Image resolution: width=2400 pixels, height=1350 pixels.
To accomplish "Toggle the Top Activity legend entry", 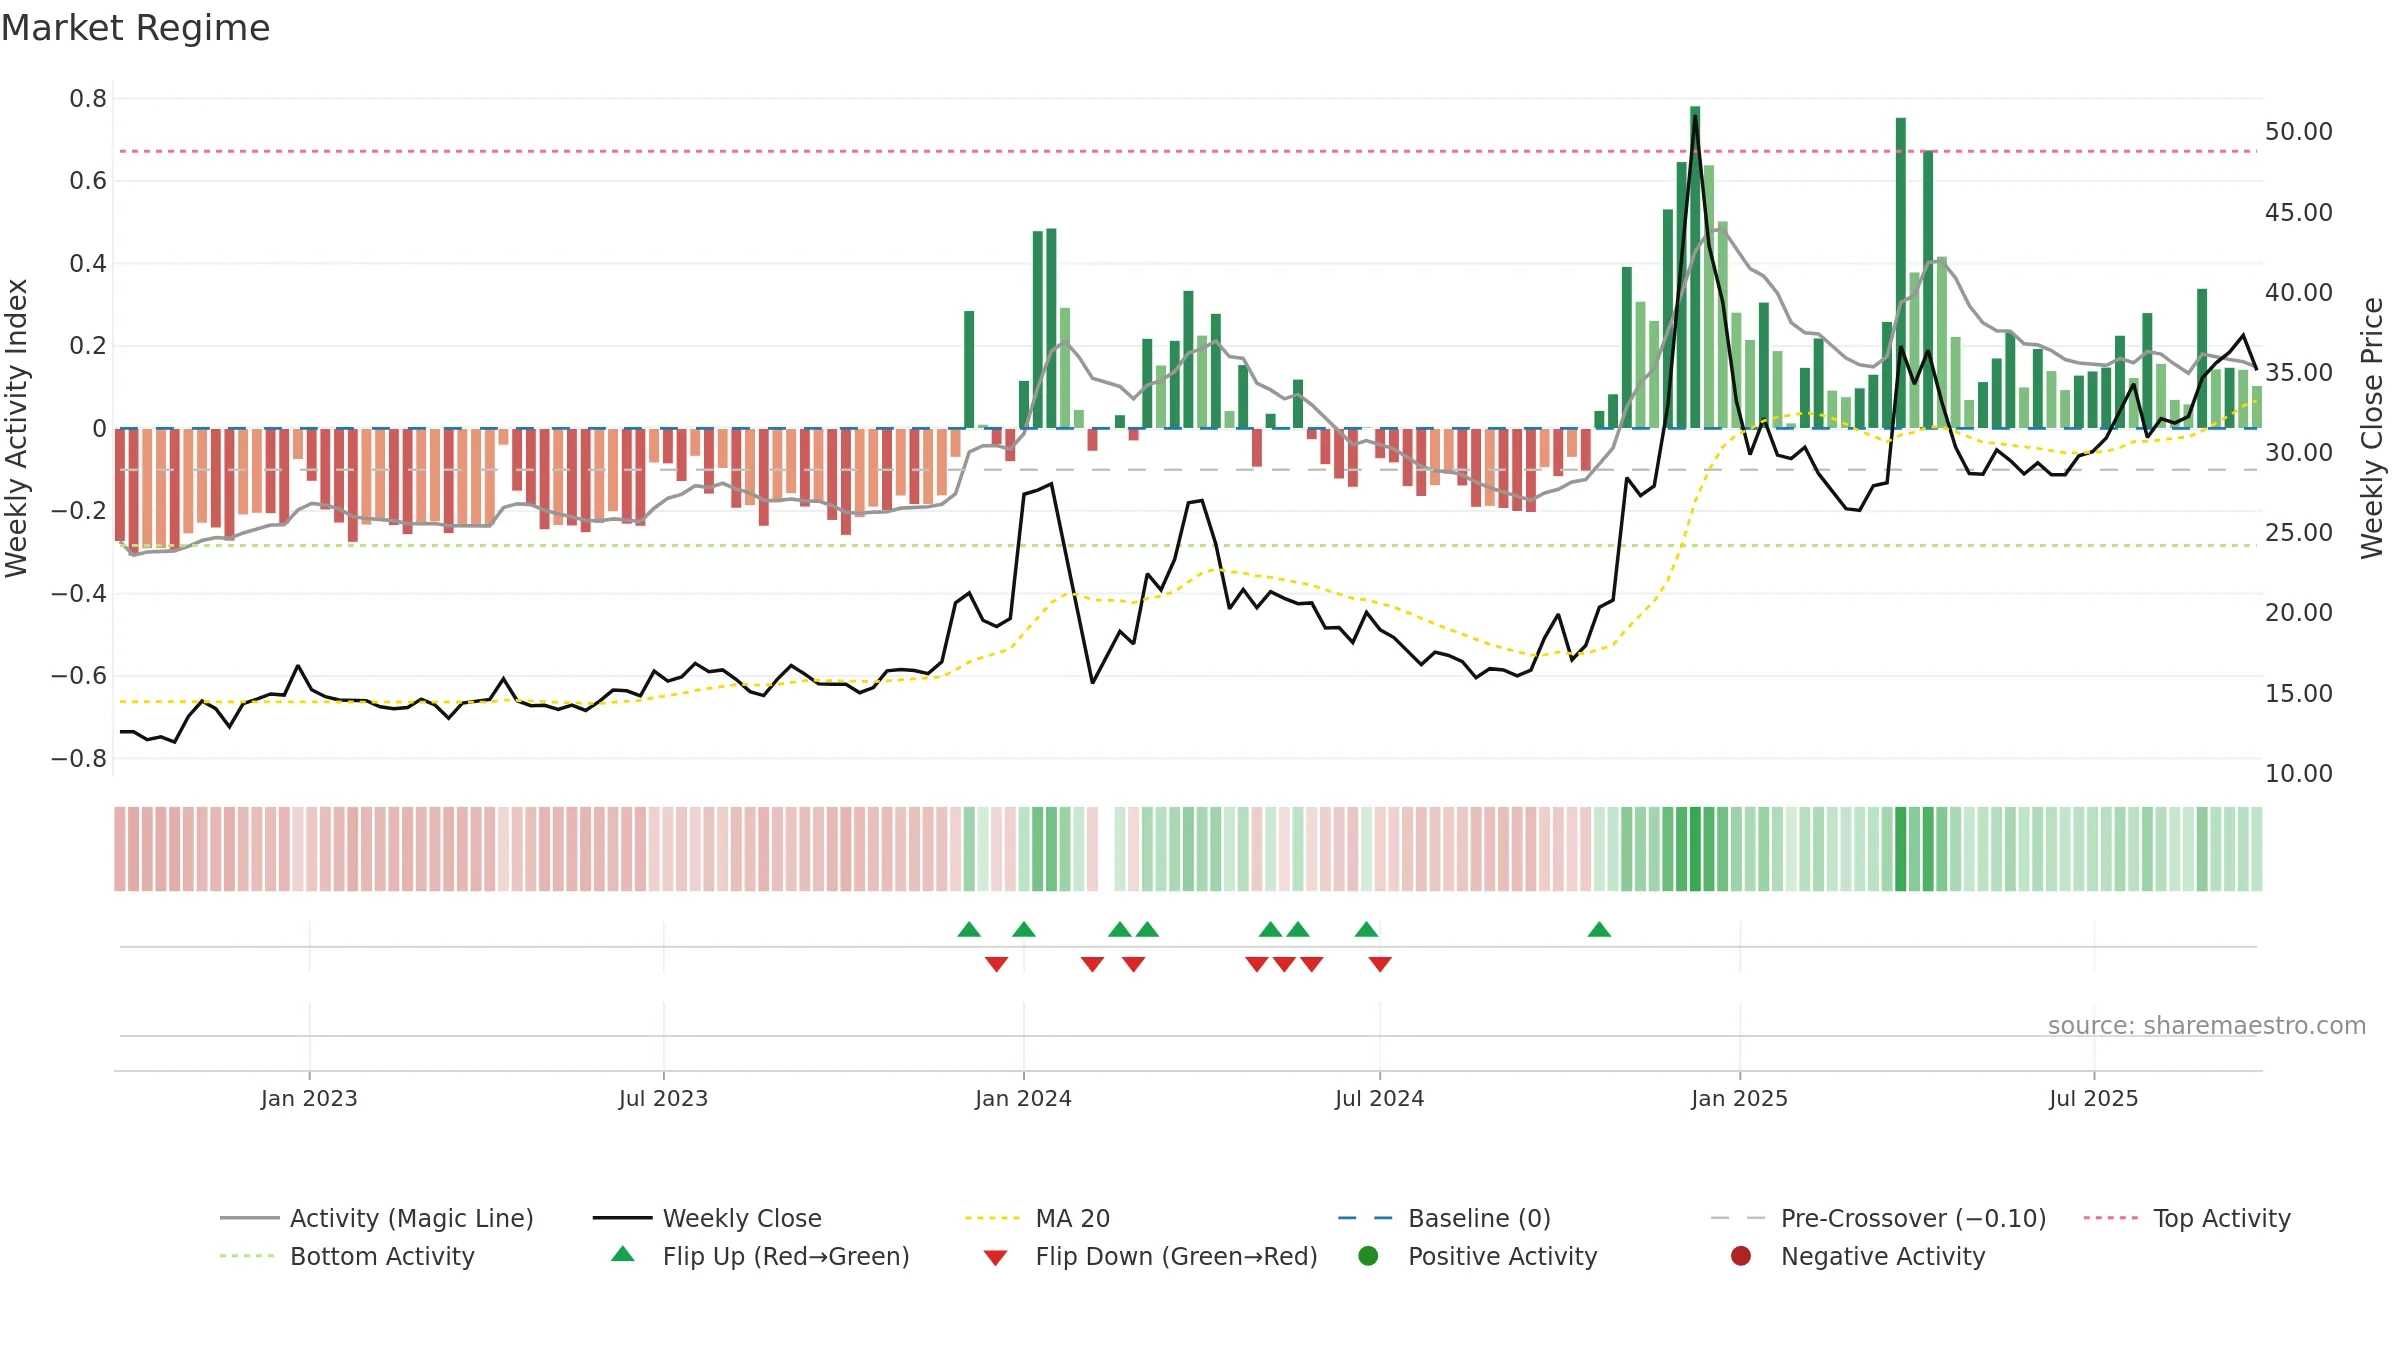I will click(x=2187, y=1218).
